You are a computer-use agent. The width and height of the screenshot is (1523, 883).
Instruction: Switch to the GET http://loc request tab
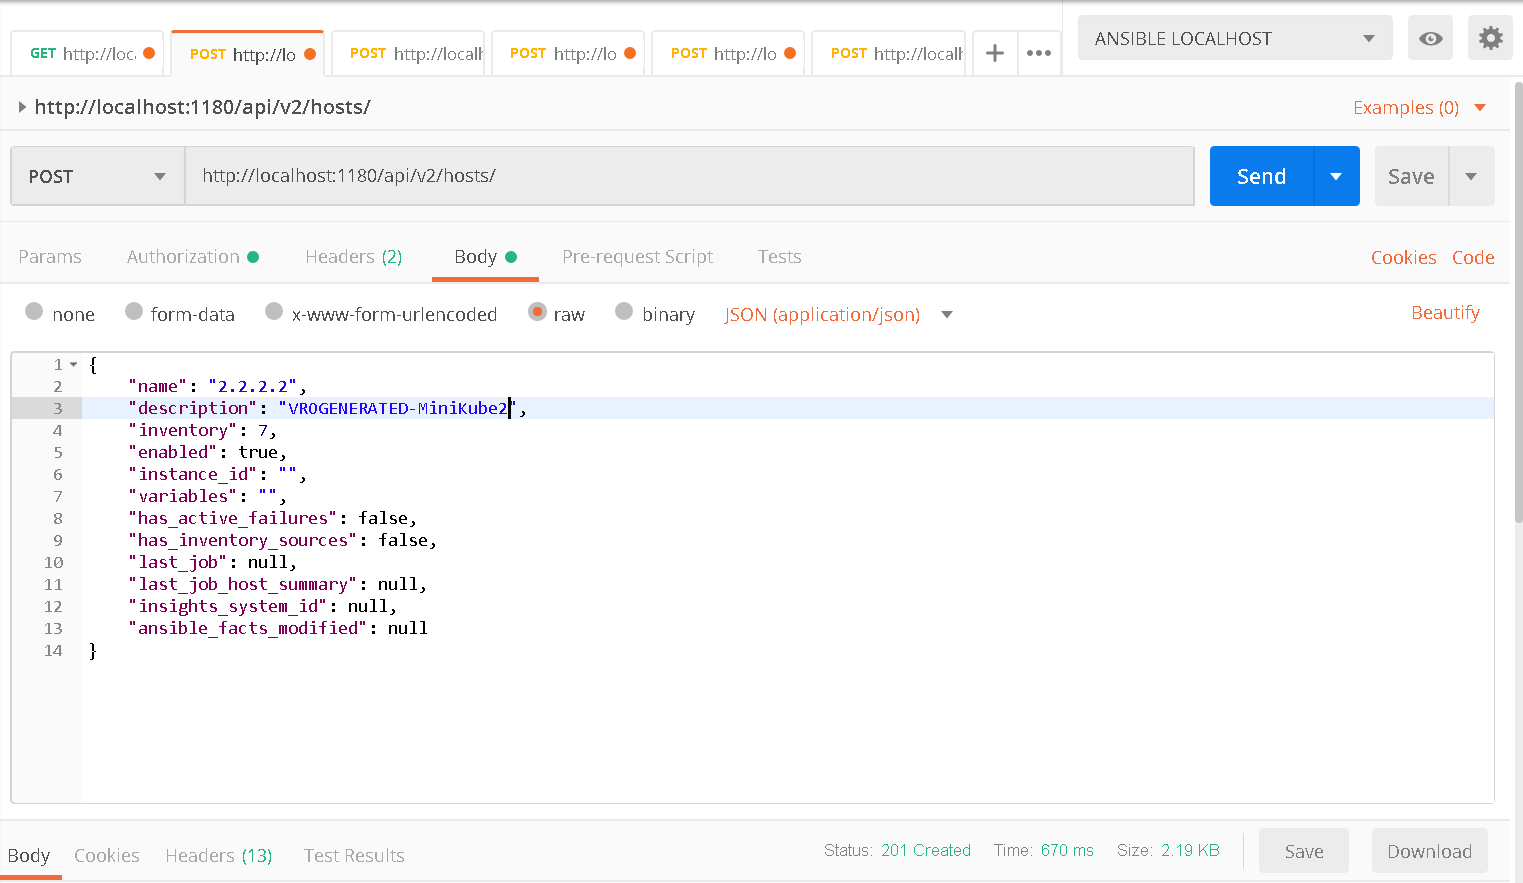coord(87,53)
